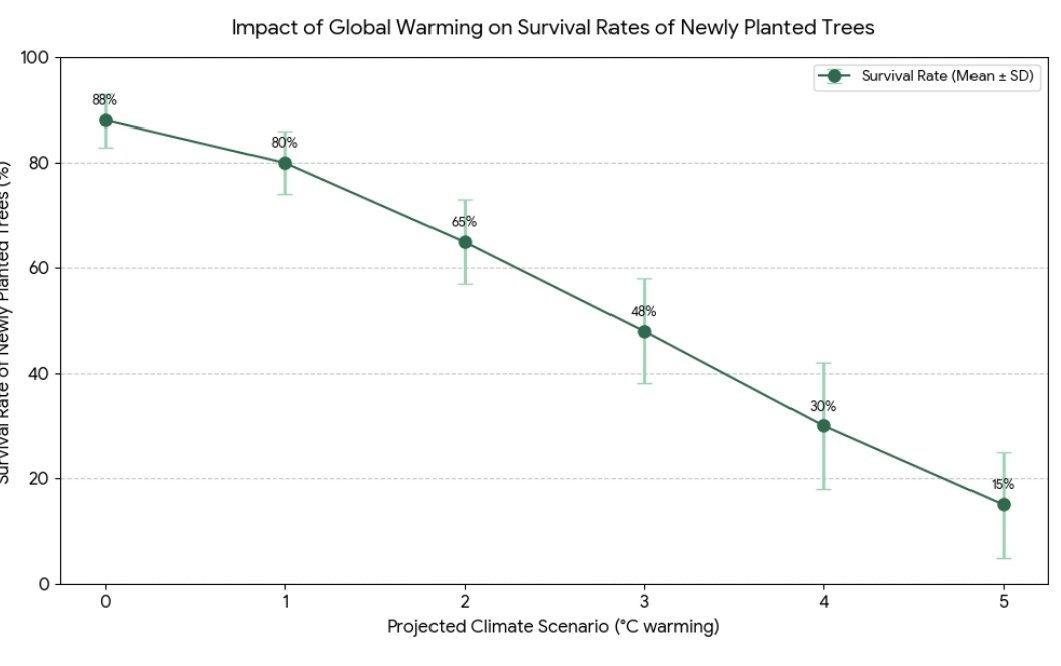The width and height of the screenshot is (1061, 666).
Task: Click the 48% data label
Action: (644, 312)
